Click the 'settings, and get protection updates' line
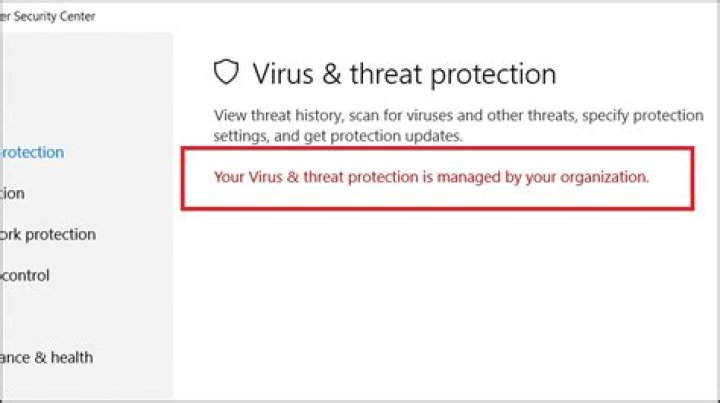Image resolution: width=720 pixels, height=403 pixels. click(x=338, y=136)
